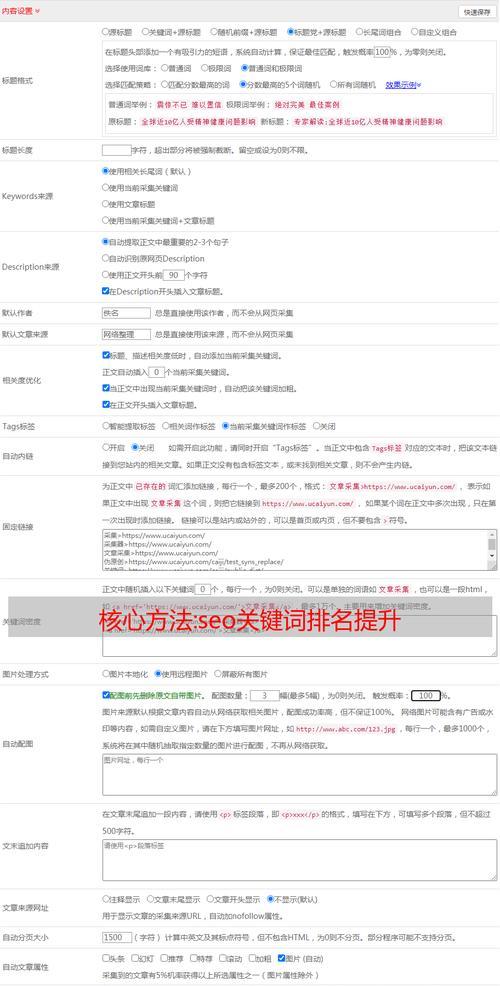Select 关闭 for Tags标签
The image size is (500, 986).
(316, 426)
